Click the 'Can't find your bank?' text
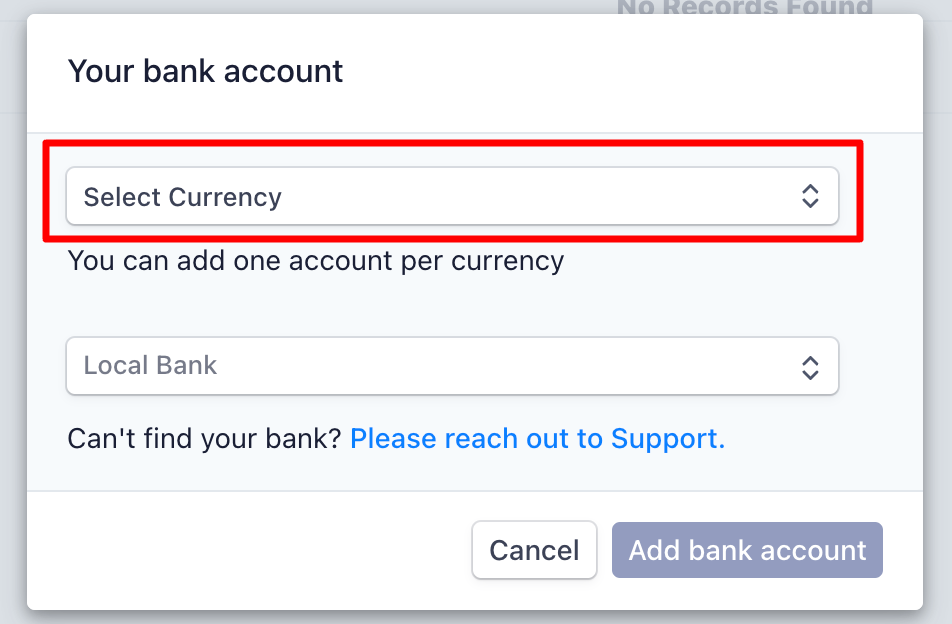952x624 pixels. click(205, 438)
